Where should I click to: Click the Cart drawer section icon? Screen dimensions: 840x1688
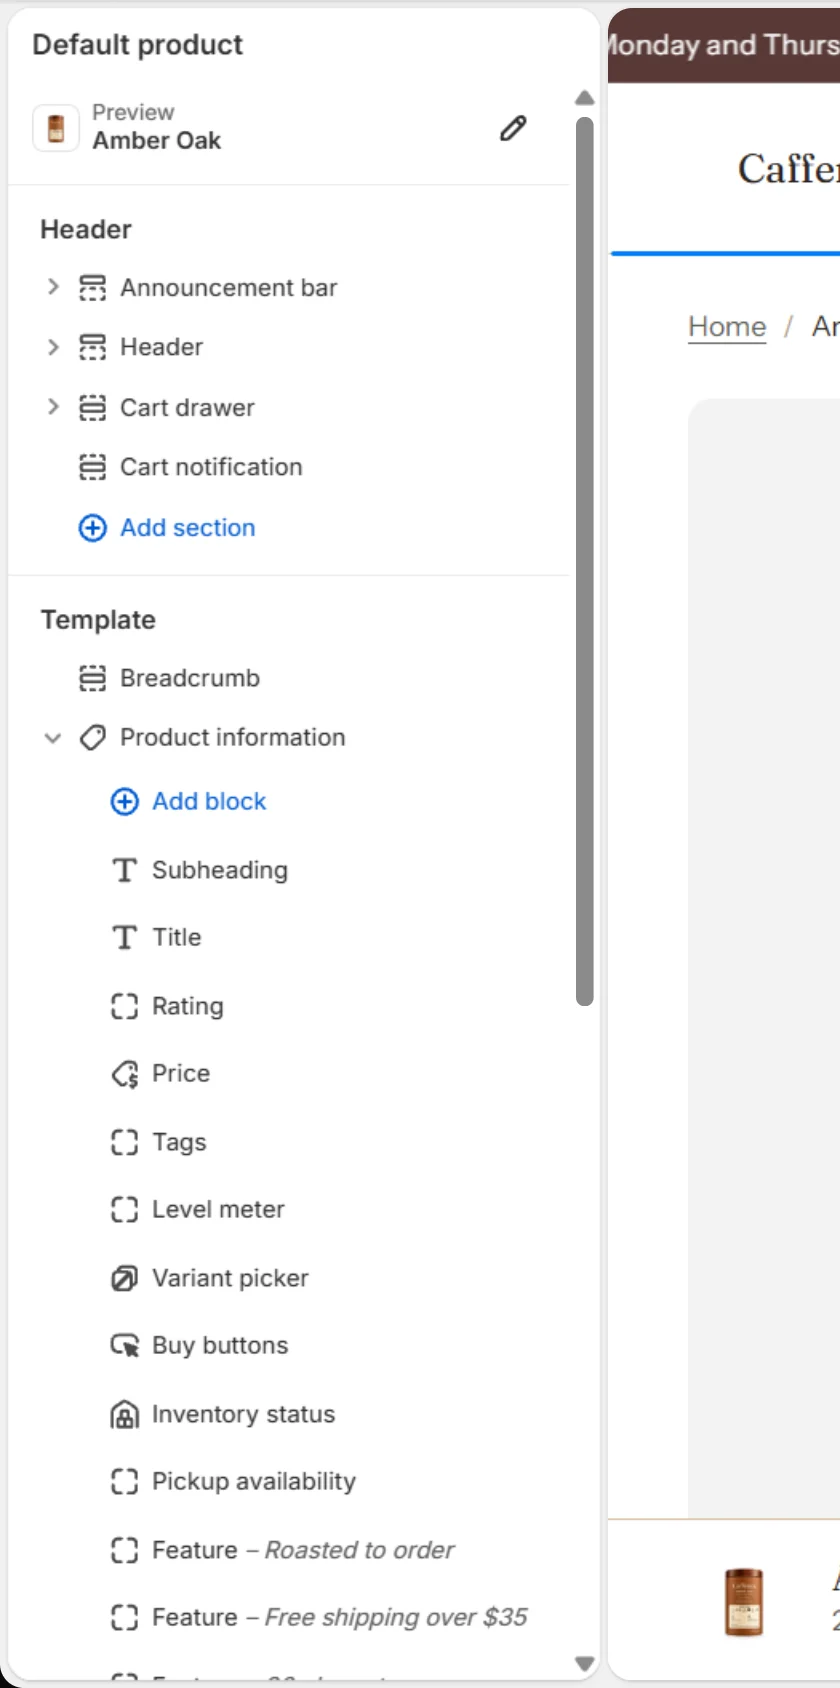pyautogui.click(x=92, y=407)
